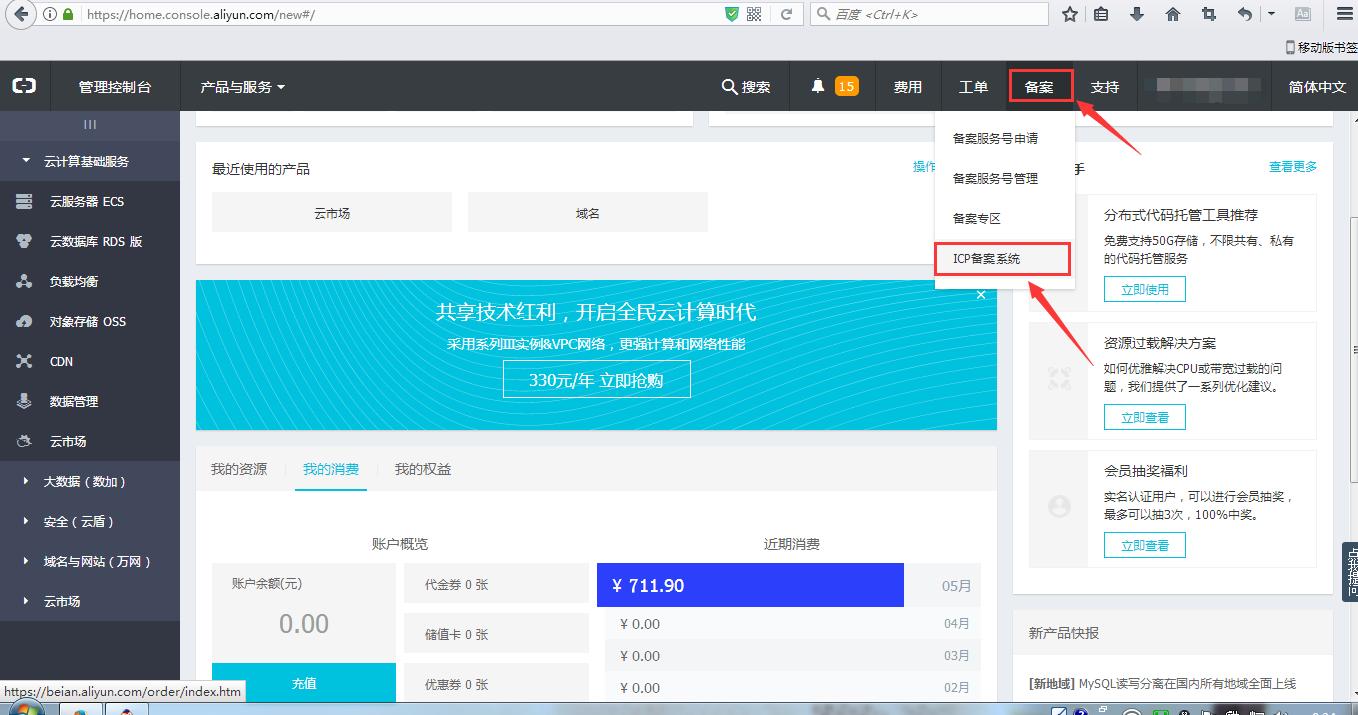Expand 大数据（数加）sidebar group
1358x715 pixels.
[x=84, y=481]
